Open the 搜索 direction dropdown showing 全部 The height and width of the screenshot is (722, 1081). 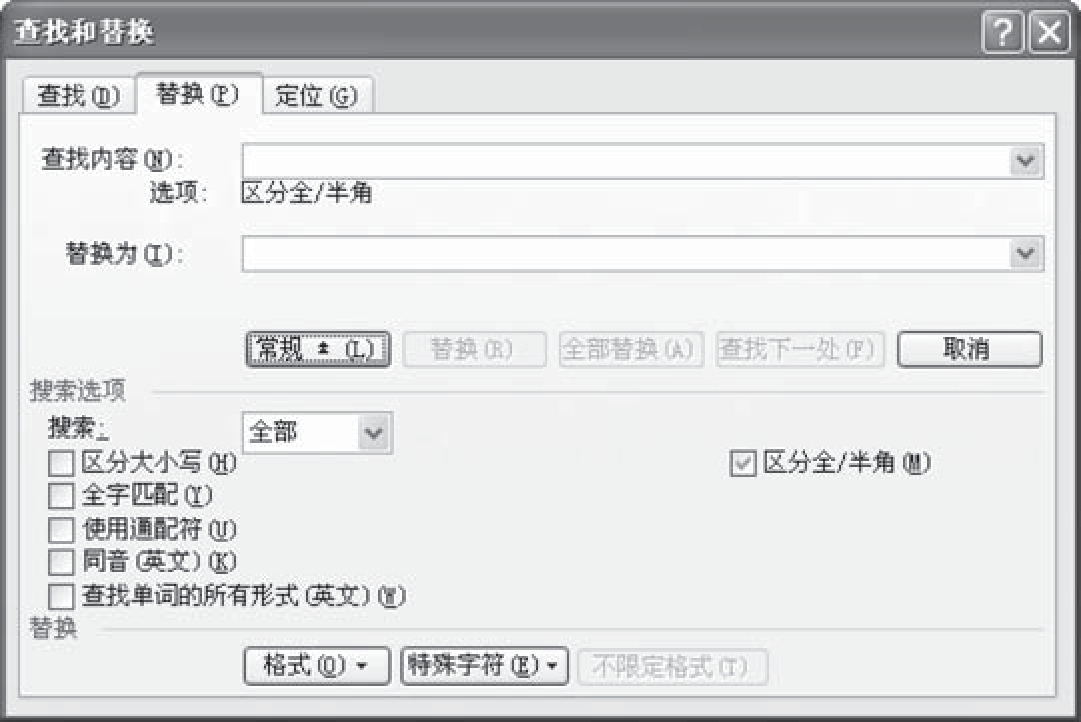(318, 433)
